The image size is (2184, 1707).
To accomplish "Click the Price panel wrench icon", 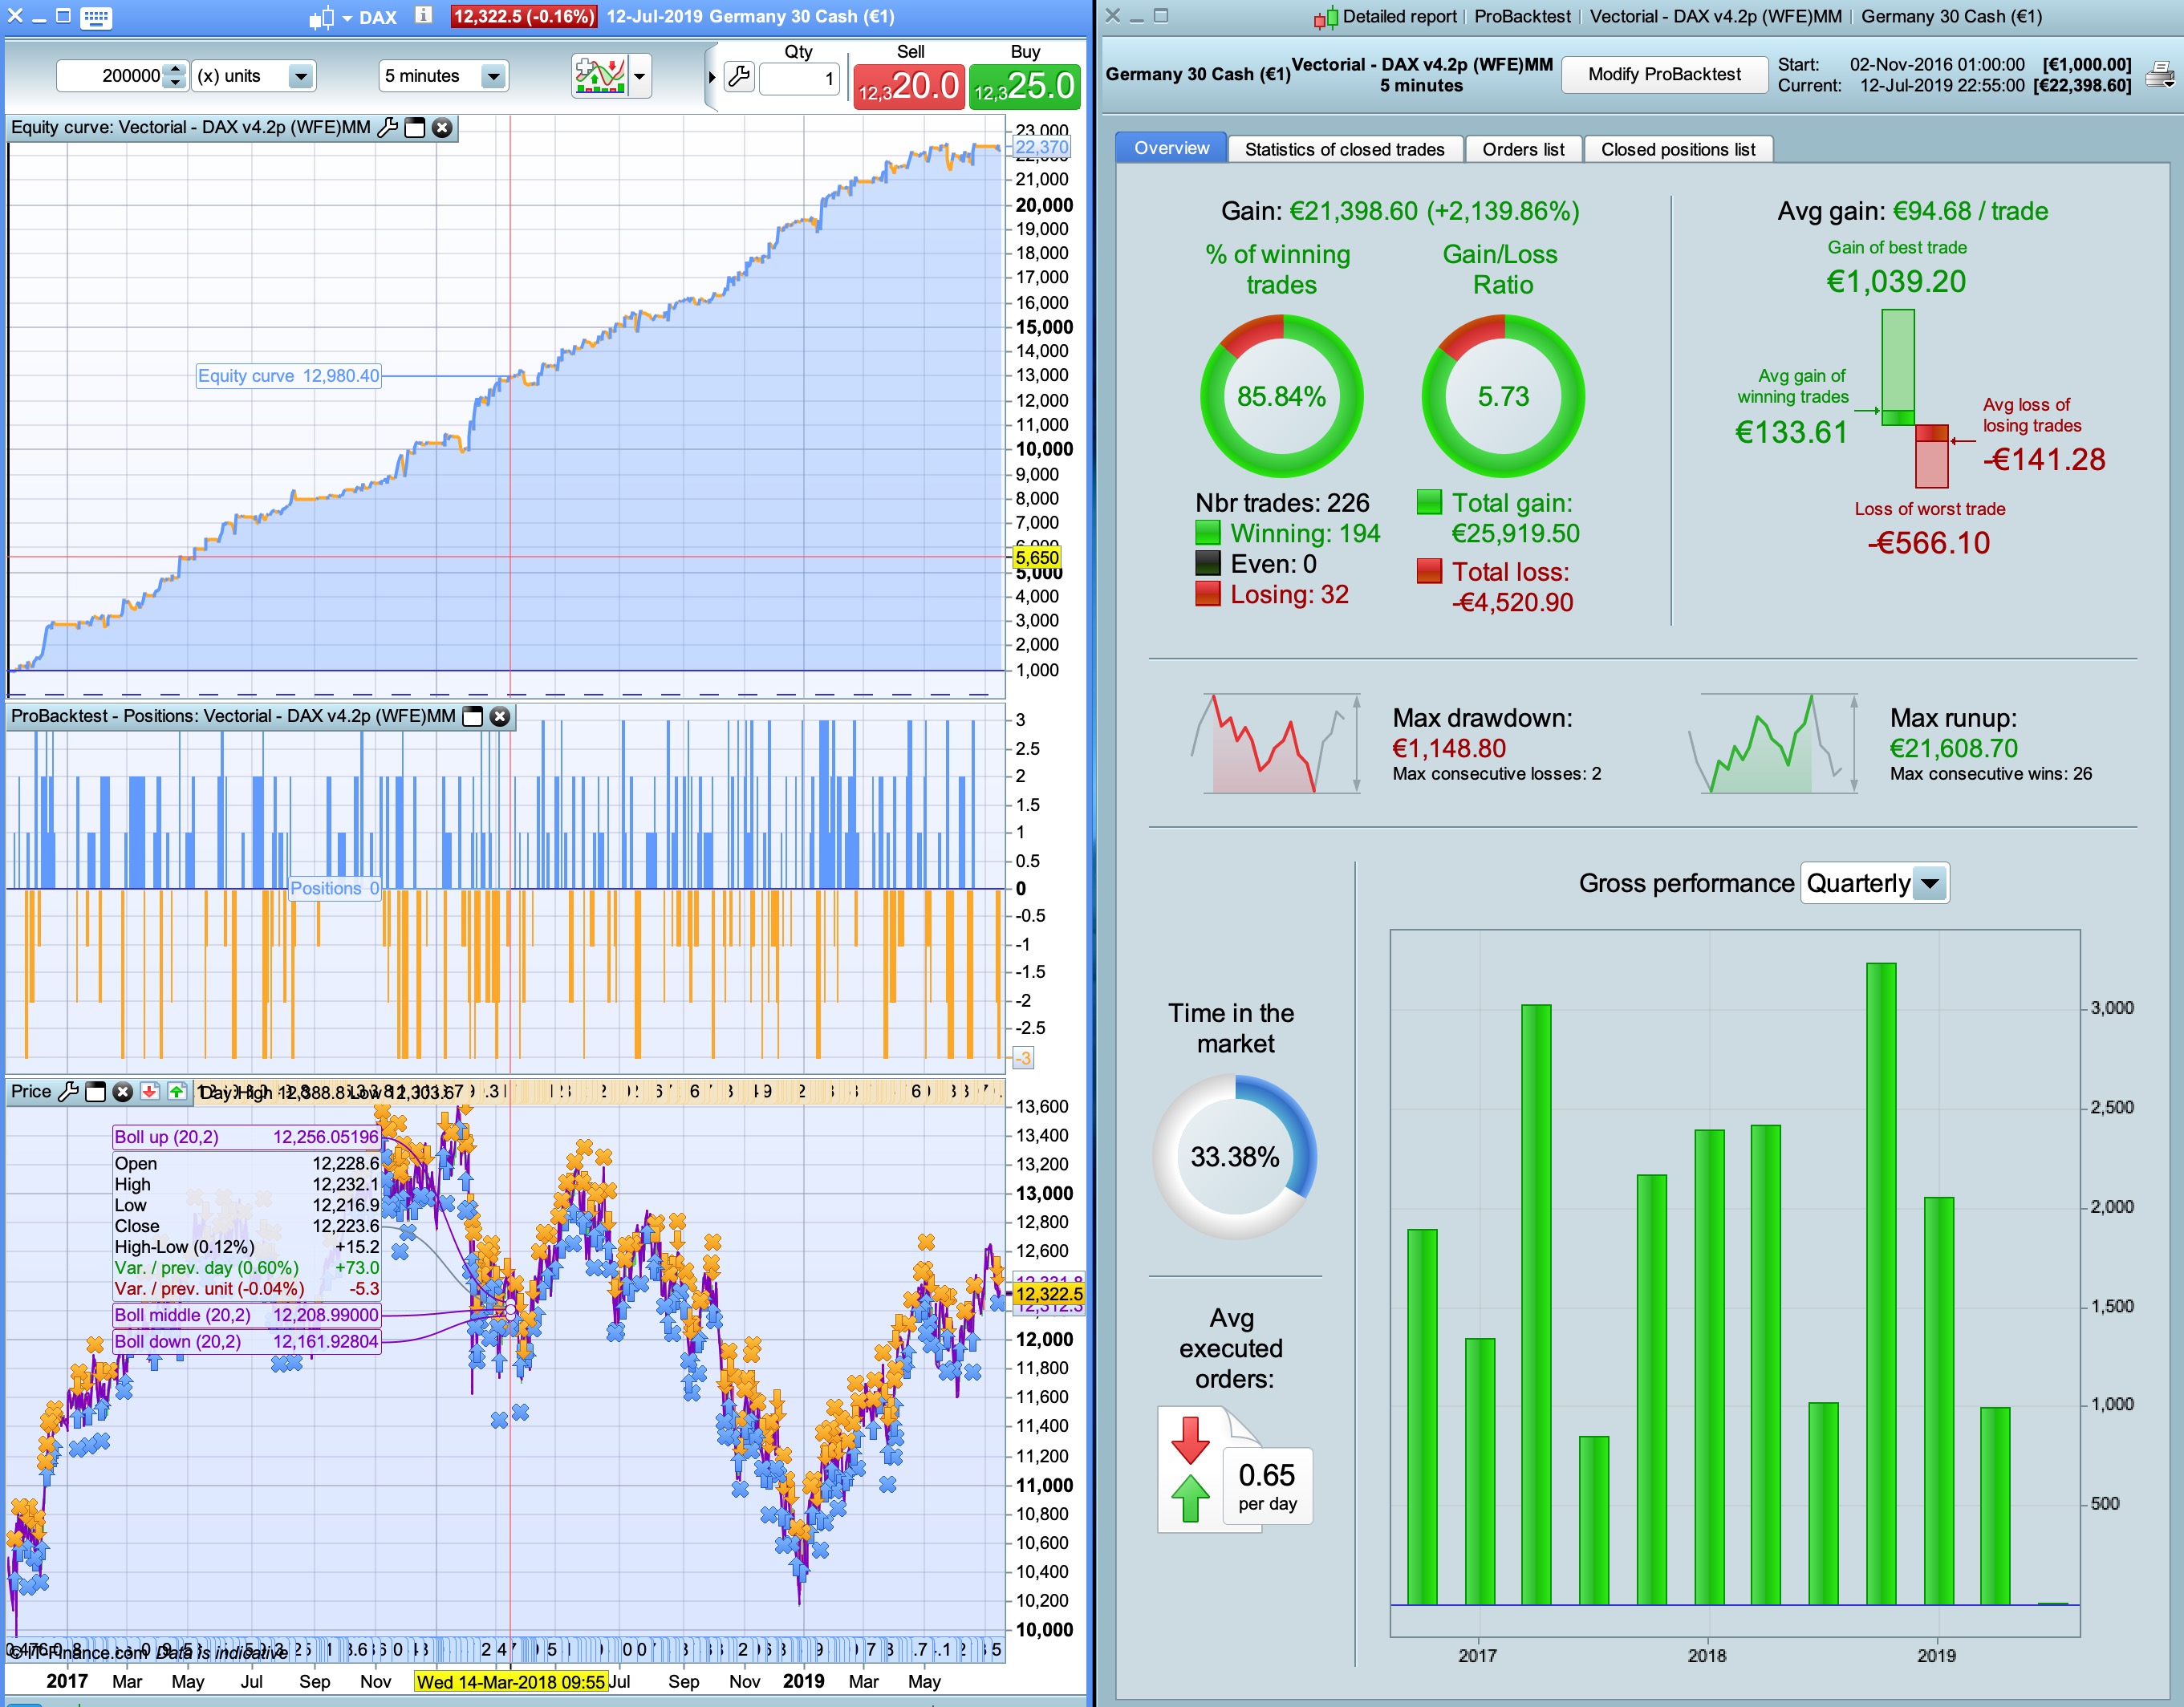I will coord(69,1092).
